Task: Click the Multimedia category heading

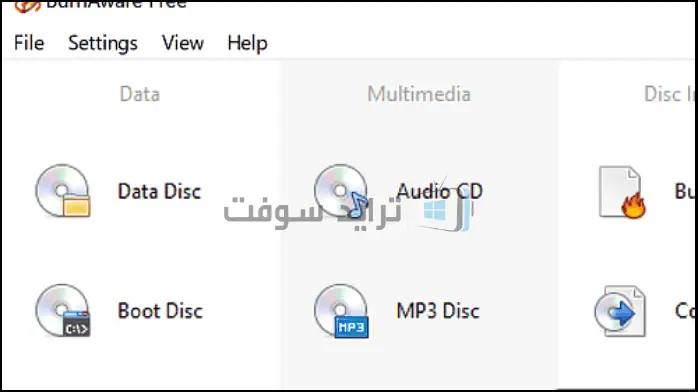Action: click(x=419, y=94)
